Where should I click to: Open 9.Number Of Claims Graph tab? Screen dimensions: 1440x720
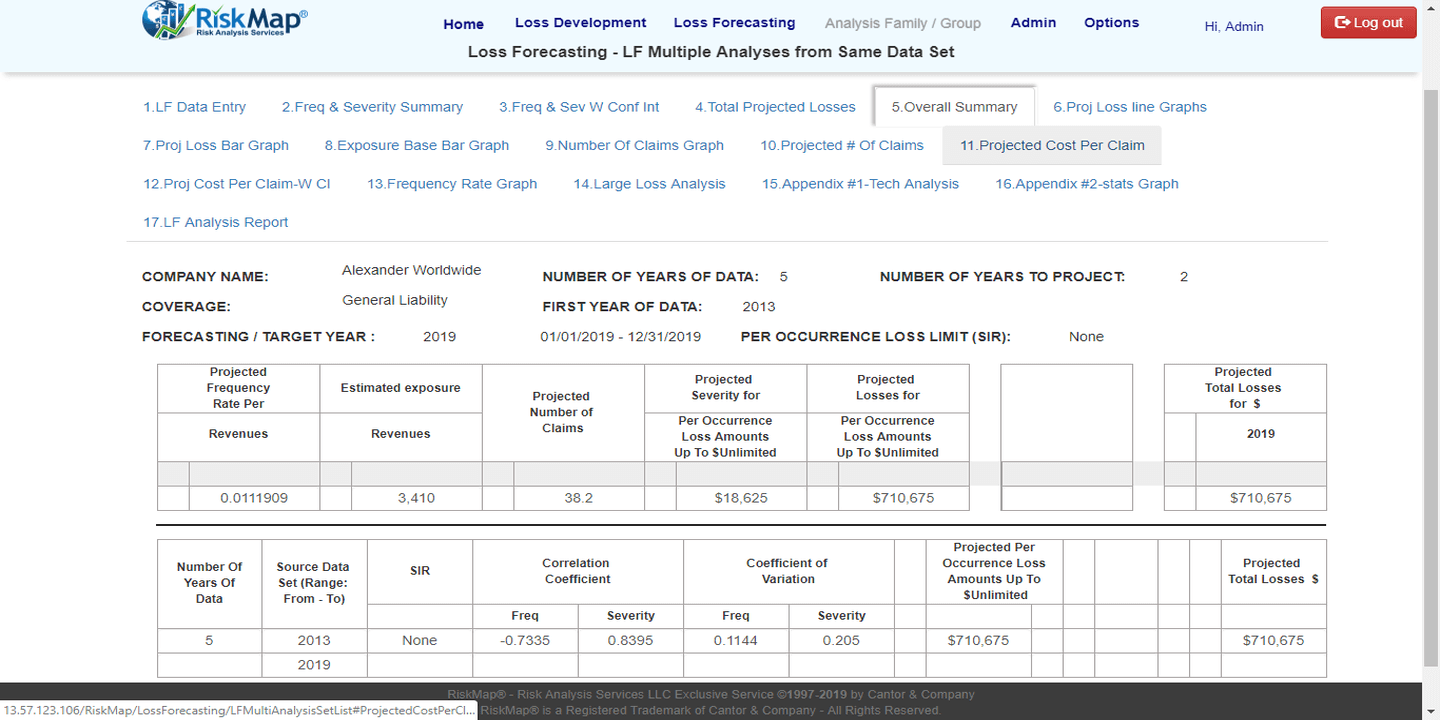[634, 145]
